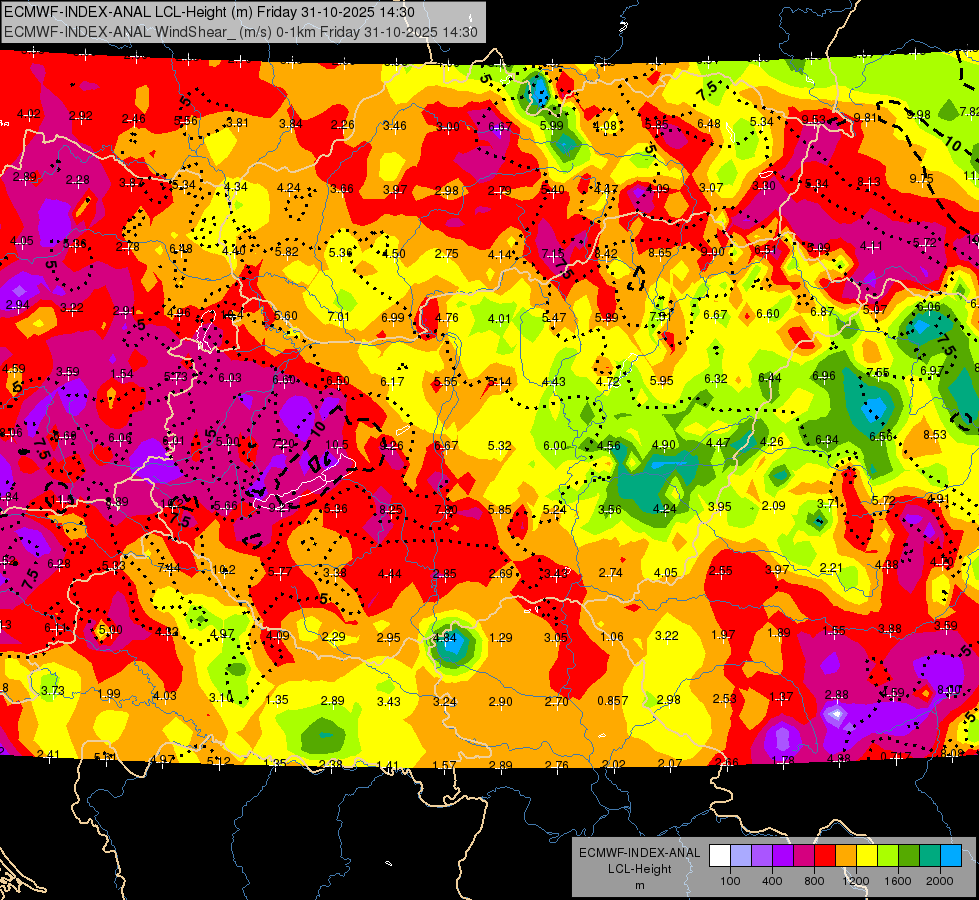This screenshot has width=979, height=900.
Task: Click the map value "6.99"
Action: tap(393, 317)
